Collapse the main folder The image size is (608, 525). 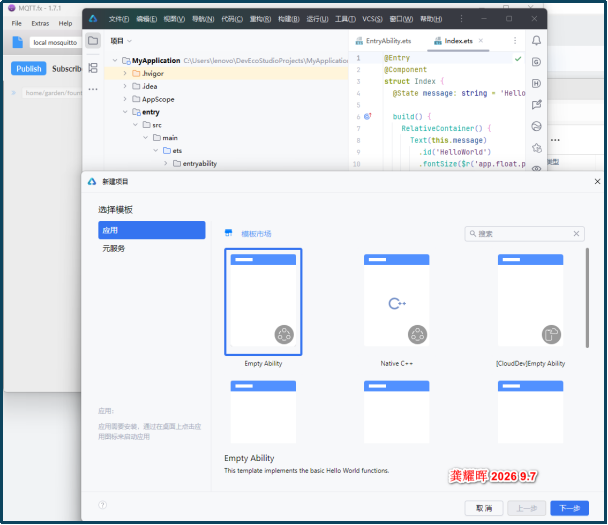[145, 138]
